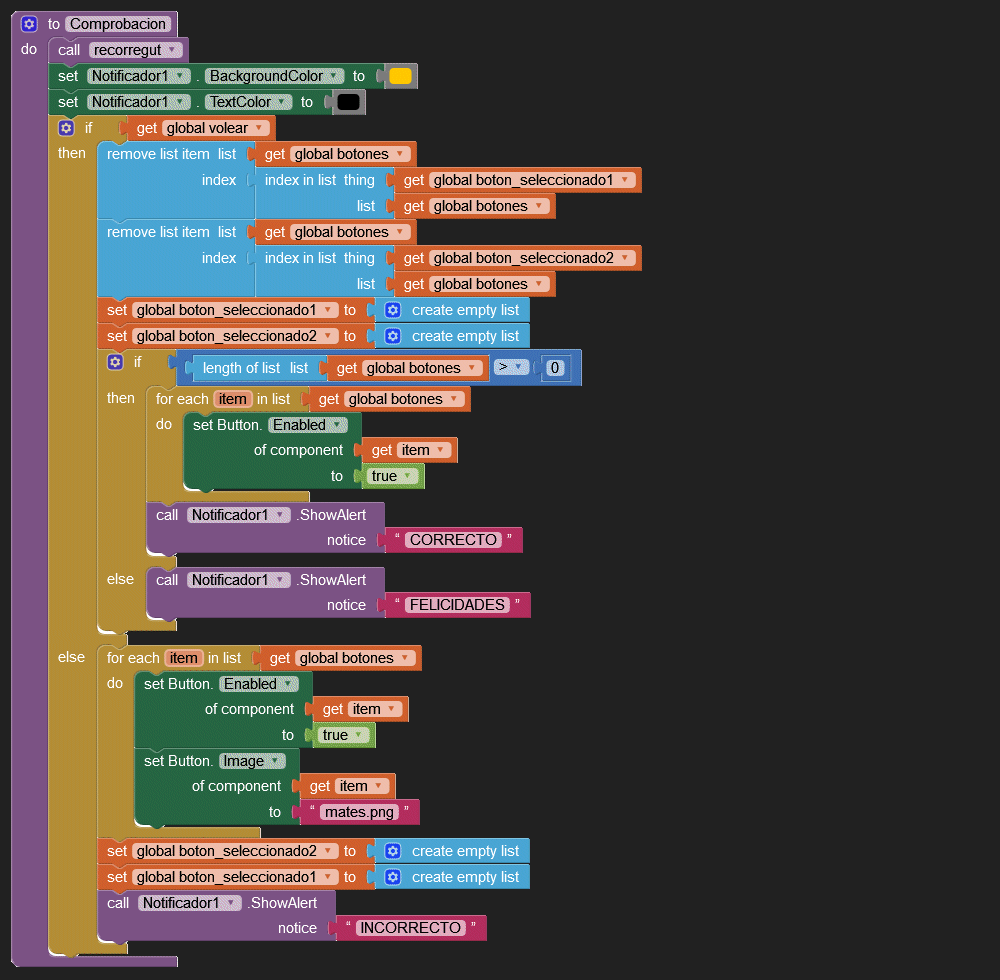Expand the TextColor property dropdown
Screen dimensions: 1000x980
(285, 102)
